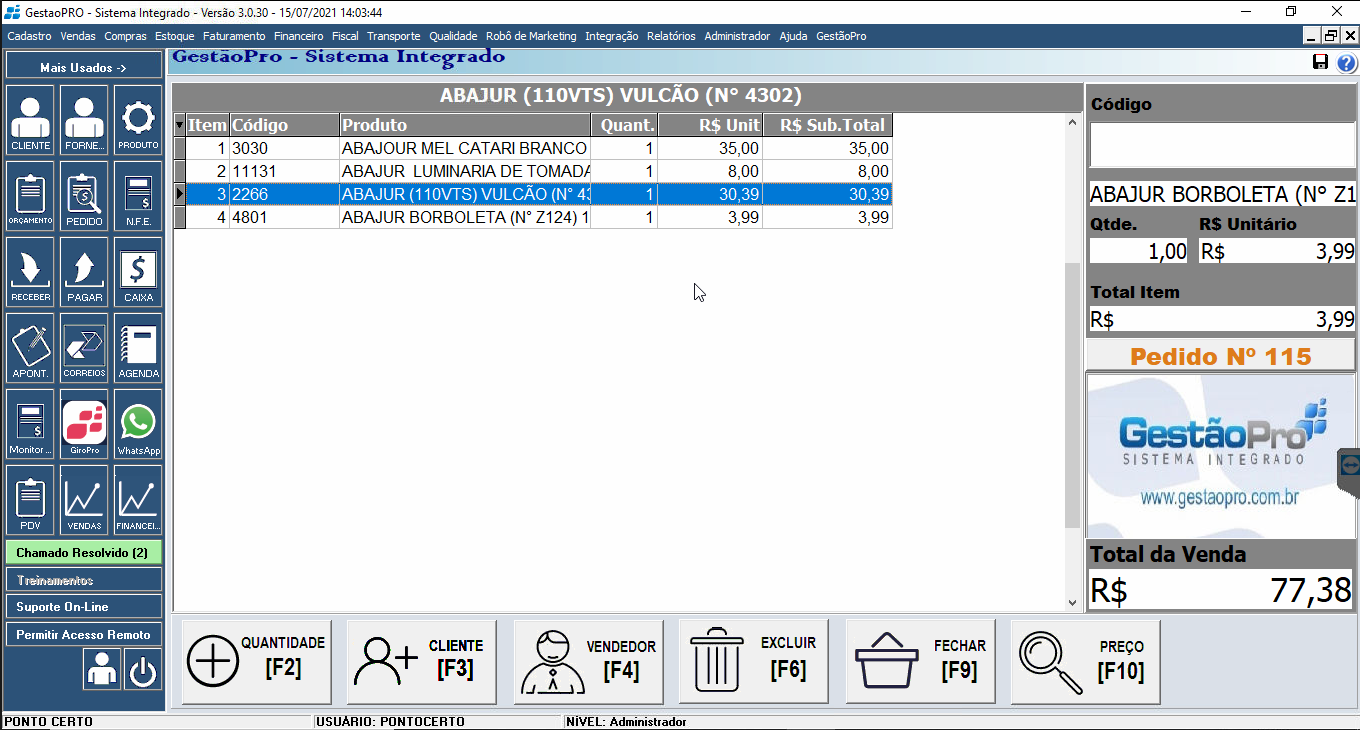Open the N.F.E. invoice icon
The width and height of the screenshot is (1360, 730).
pos(138,197)
